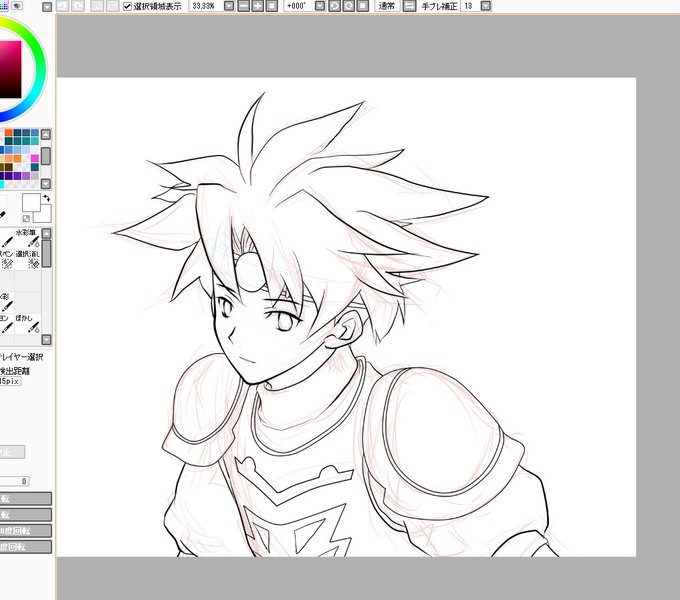Toggle the transparent color small checker icon
The height and width of the screenshot is (600, 680).
pos(26,218)
